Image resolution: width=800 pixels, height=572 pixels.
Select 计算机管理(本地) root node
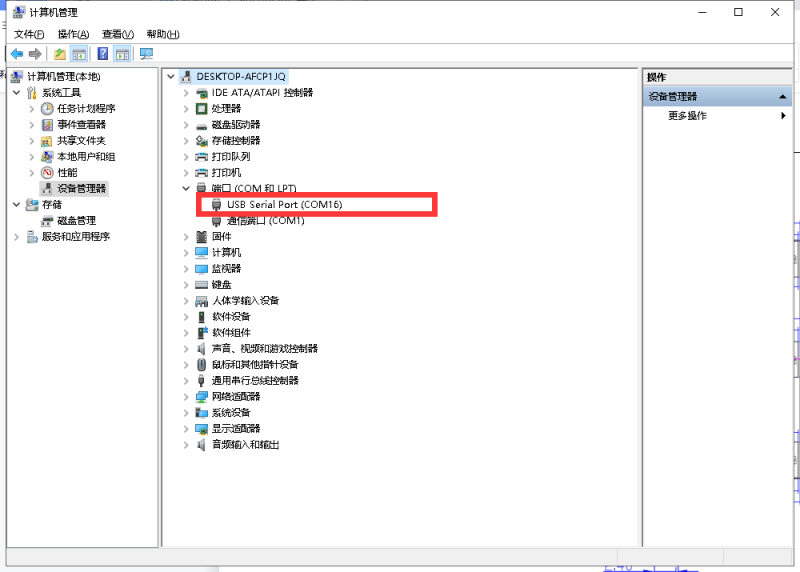point(64,77)
